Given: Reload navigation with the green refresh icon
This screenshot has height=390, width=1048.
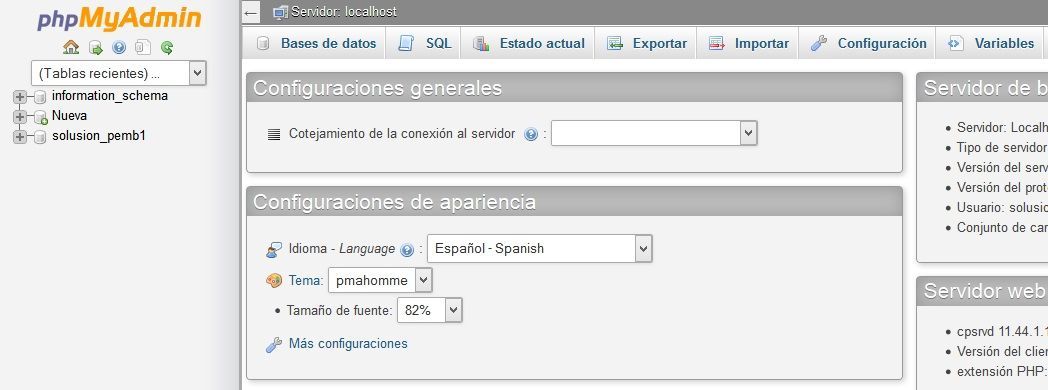Looking at the screenshot, I should [x=167, y=47].
